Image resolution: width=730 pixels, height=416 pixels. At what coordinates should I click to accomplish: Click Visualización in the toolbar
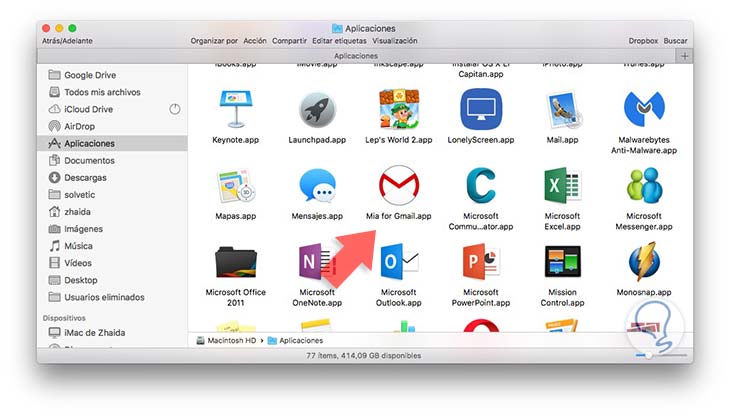point(394,41)
